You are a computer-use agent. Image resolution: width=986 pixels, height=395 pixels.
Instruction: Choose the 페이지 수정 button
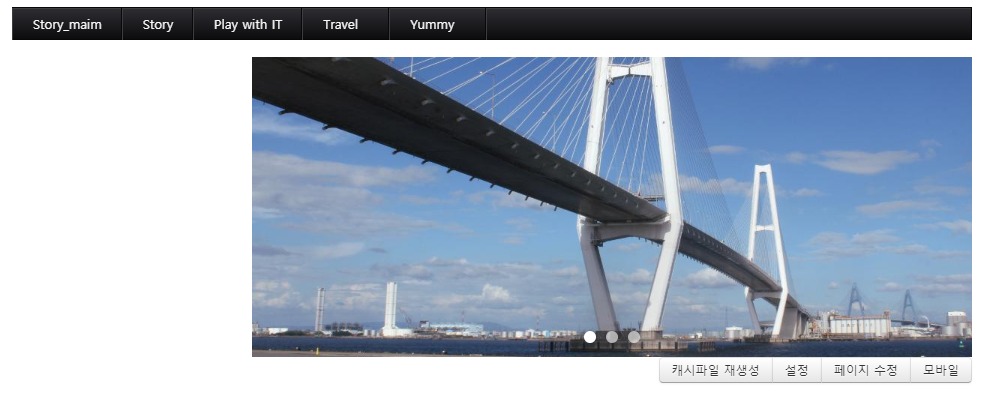click(x=866, y=370)
